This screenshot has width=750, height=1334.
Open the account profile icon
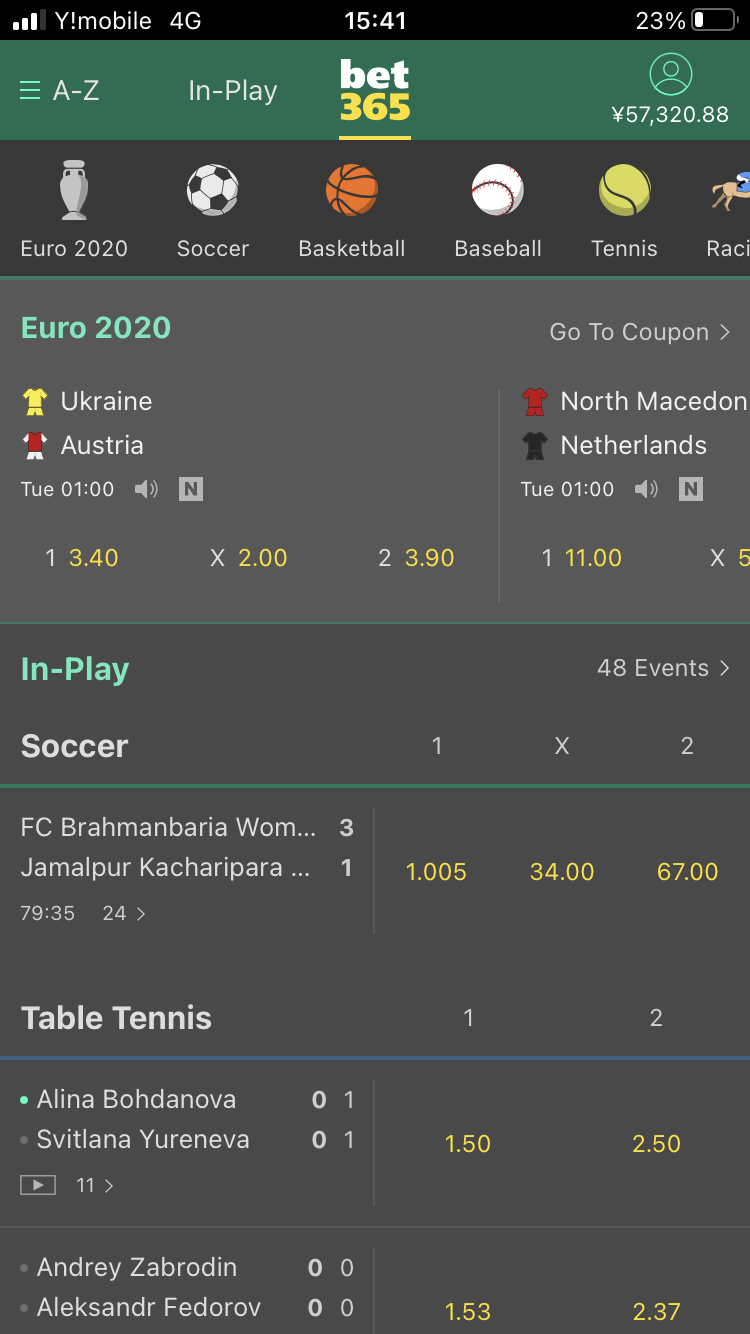(670, 75)
